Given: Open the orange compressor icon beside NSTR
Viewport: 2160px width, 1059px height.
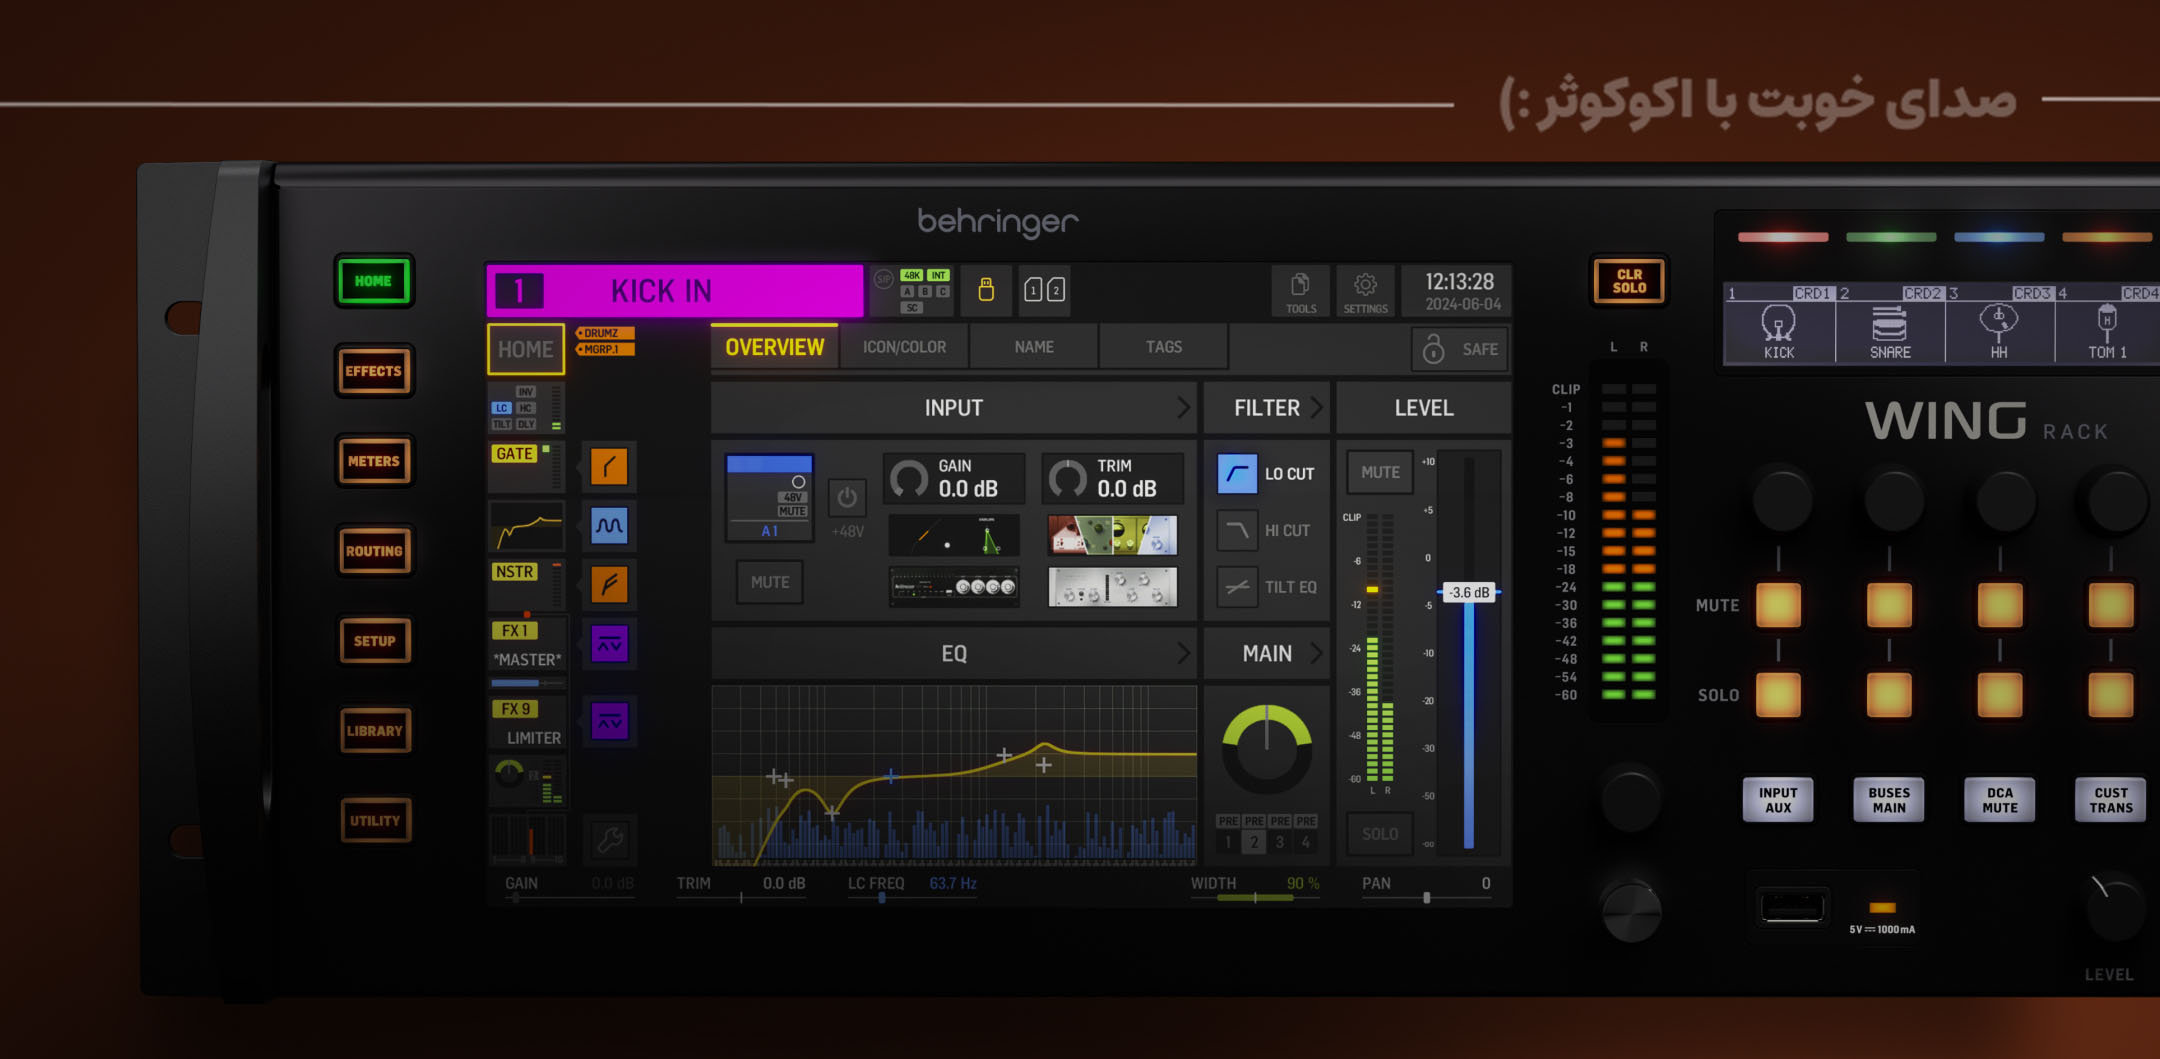Looking at the screenshot, I should pos(609,584).
